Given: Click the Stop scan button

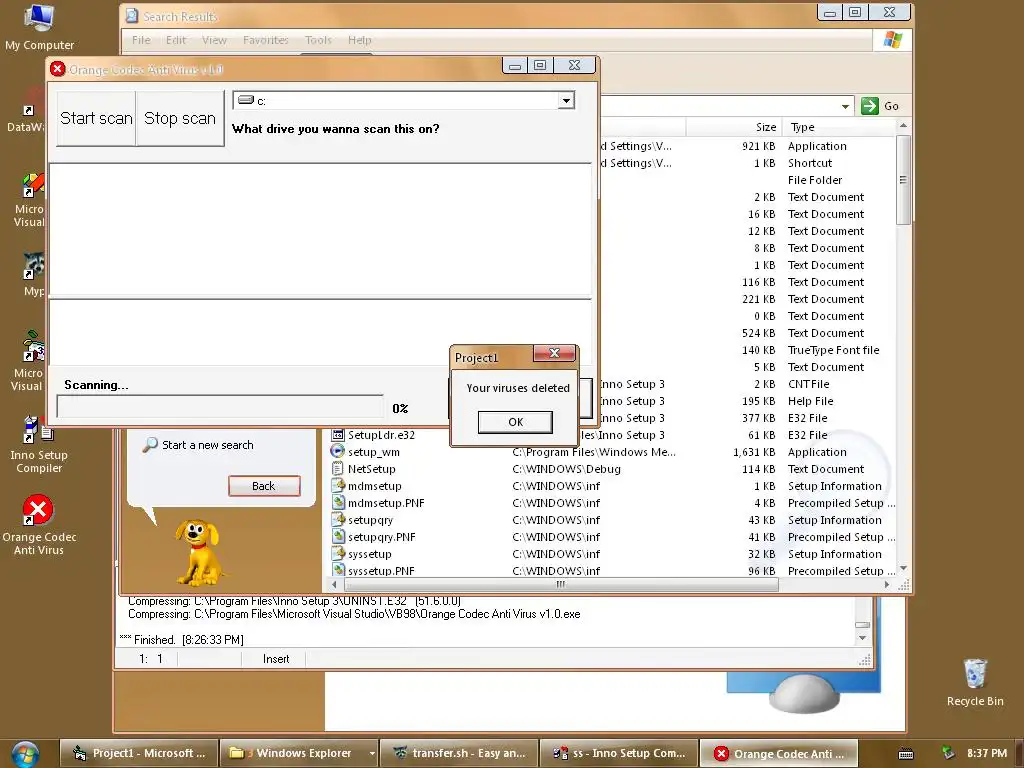Looking at the screenshot, I should click(x=180, y=118).
